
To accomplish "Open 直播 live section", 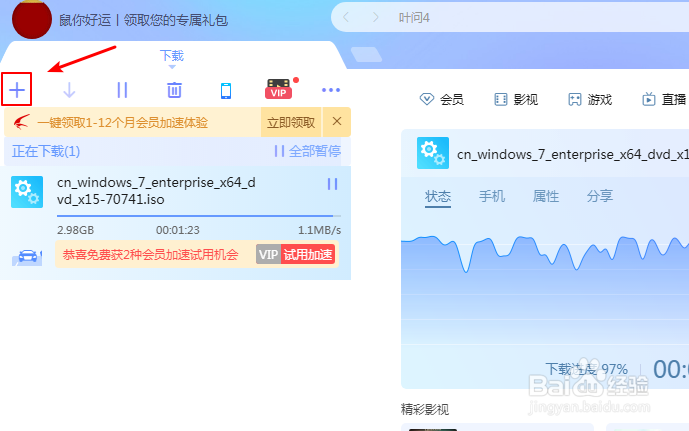I will 664,100.
